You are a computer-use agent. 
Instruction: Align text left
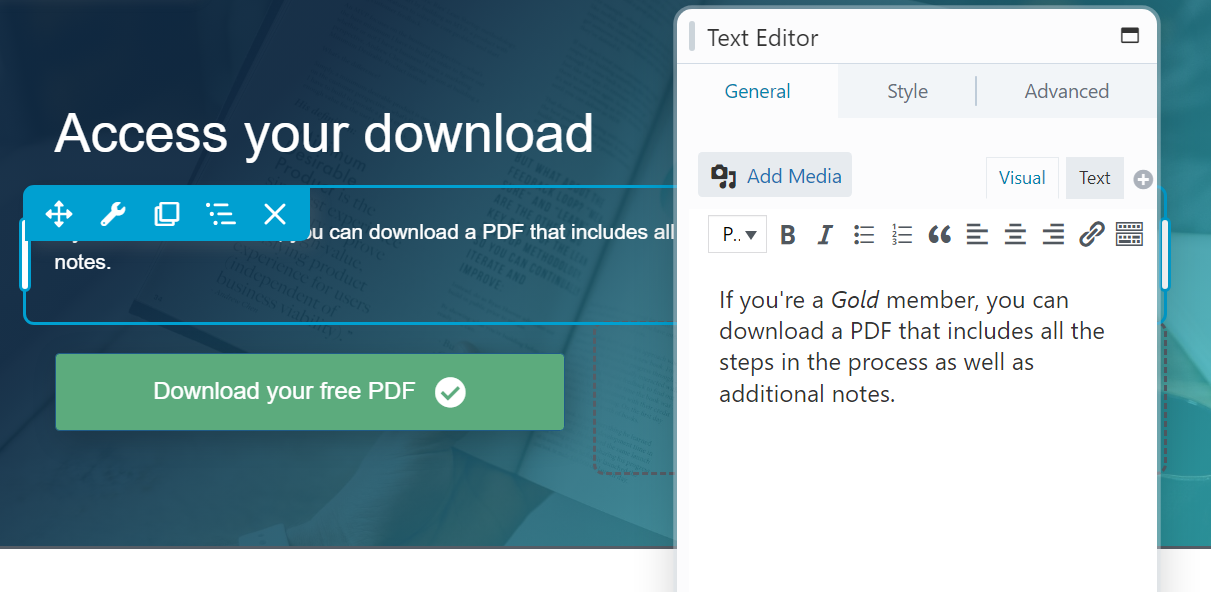(x=977, y=235)
